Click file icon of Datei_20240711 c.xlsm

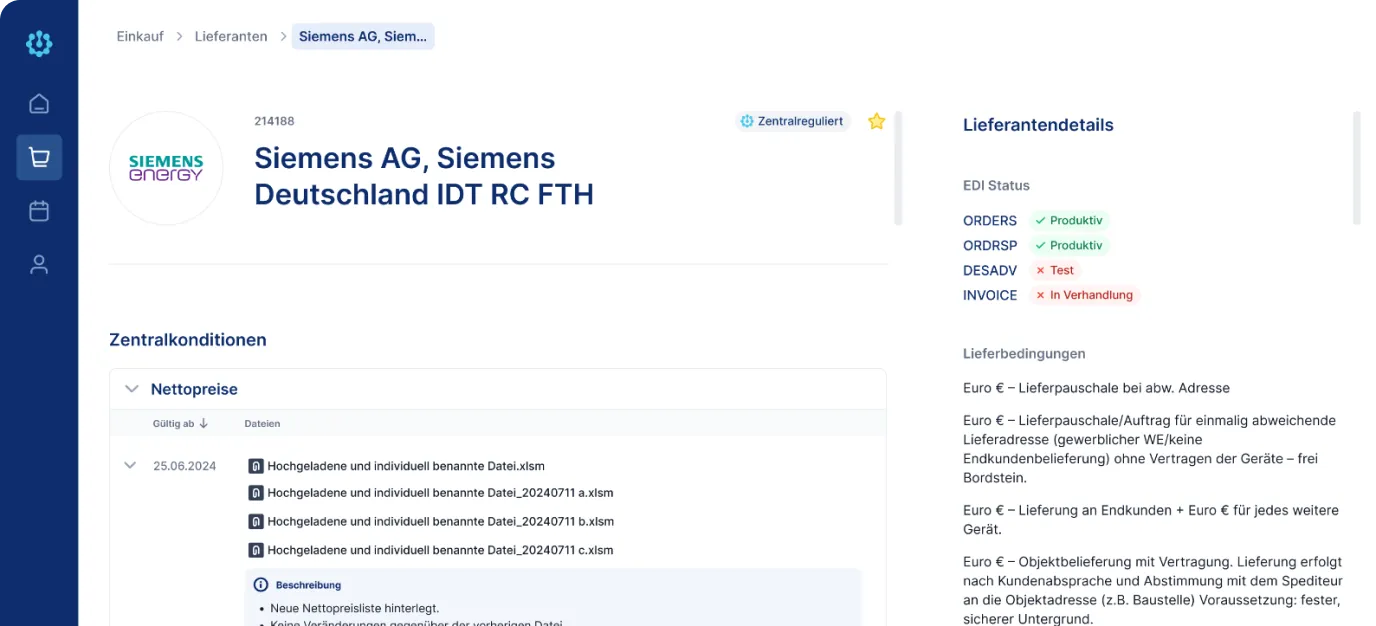coord(255,549)
